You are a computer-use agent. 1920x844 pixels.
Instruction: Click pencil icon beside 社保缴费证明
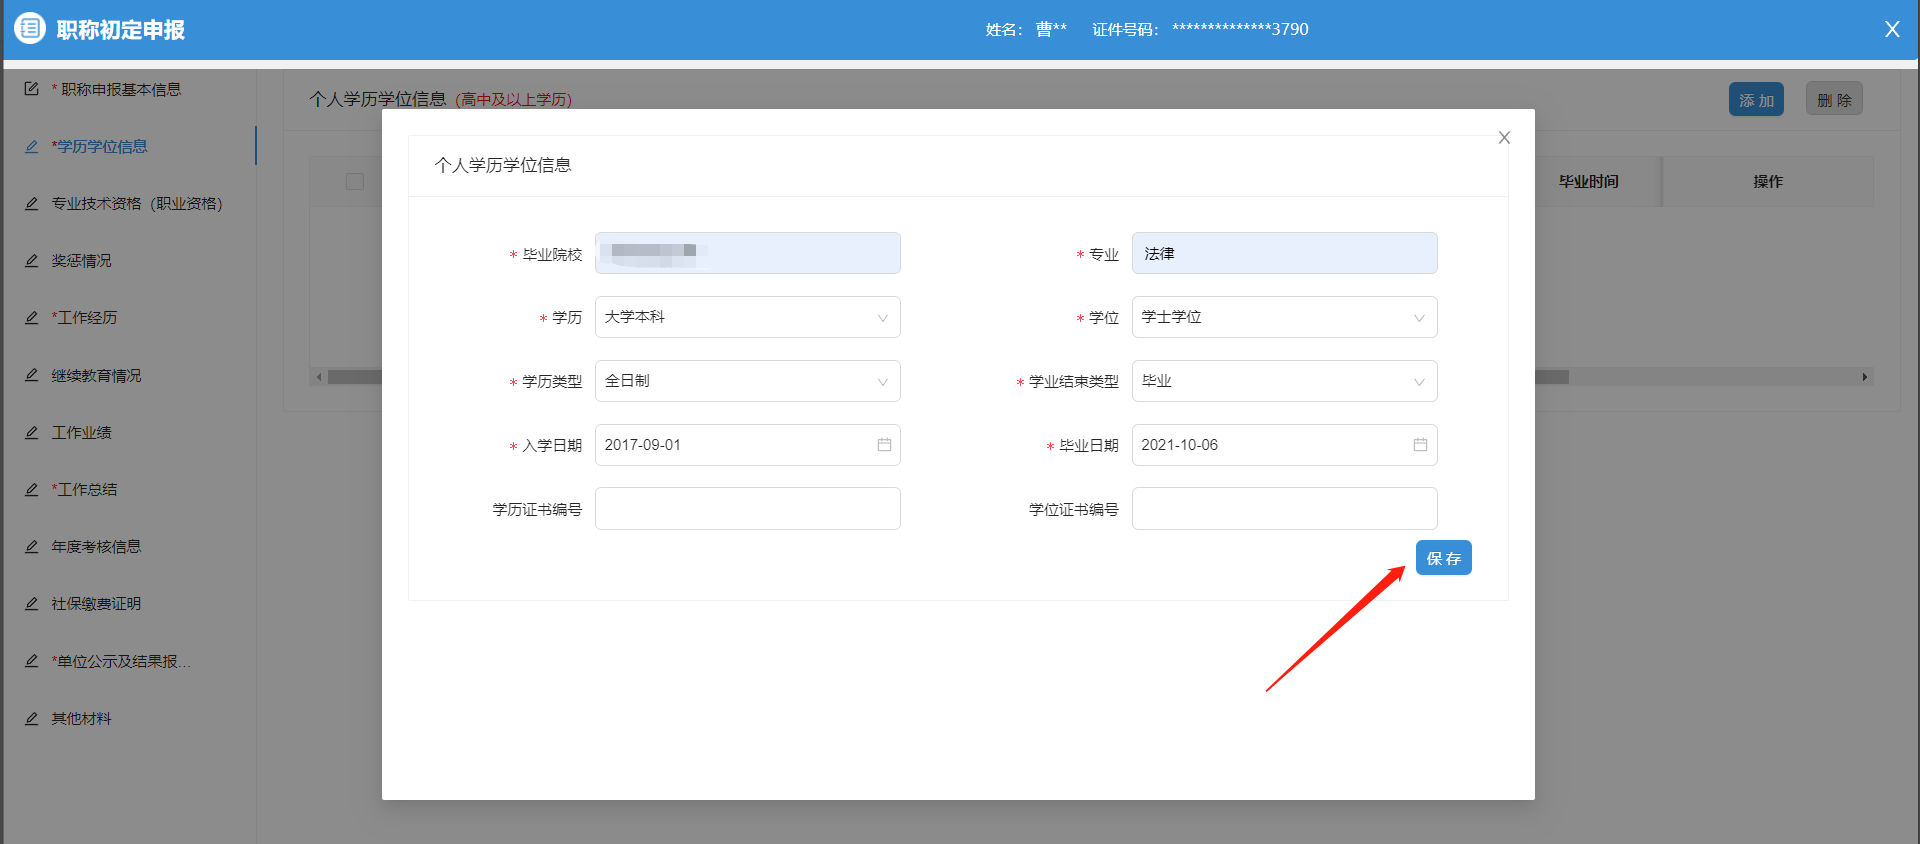tap(31, 603)
